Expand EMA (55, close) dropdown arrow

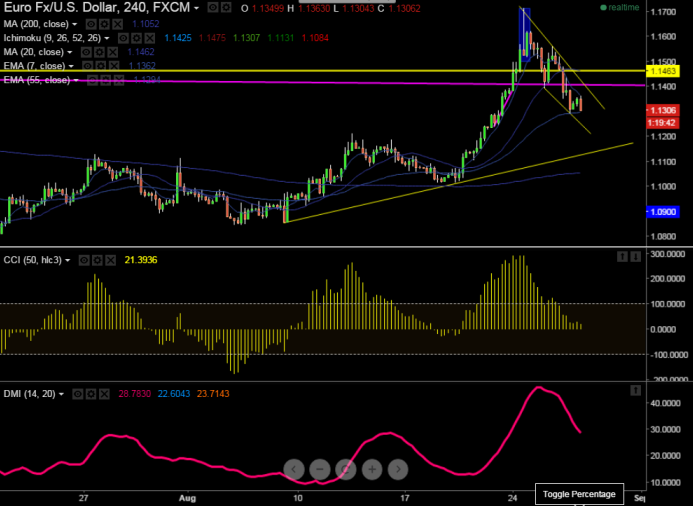coord(76,80)
